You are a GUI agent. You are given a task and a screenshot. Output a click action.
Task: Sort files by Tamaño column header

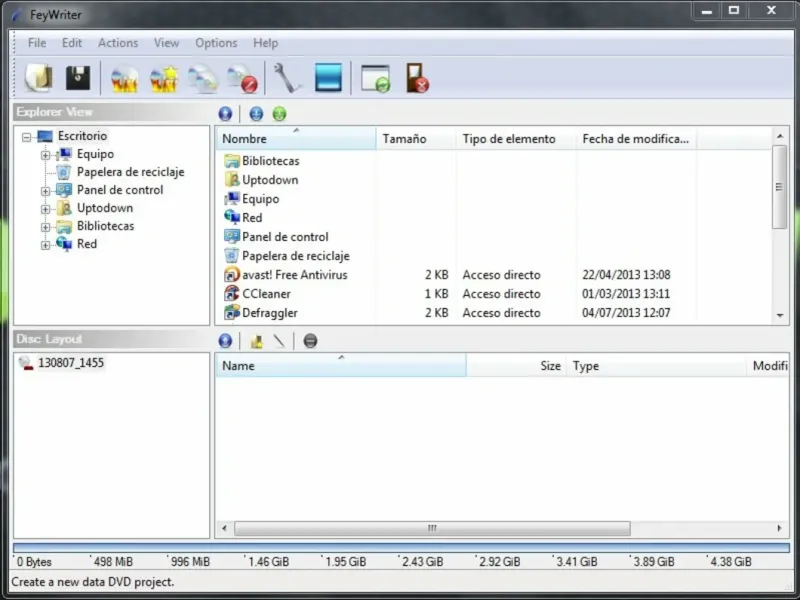click(416, 139)
